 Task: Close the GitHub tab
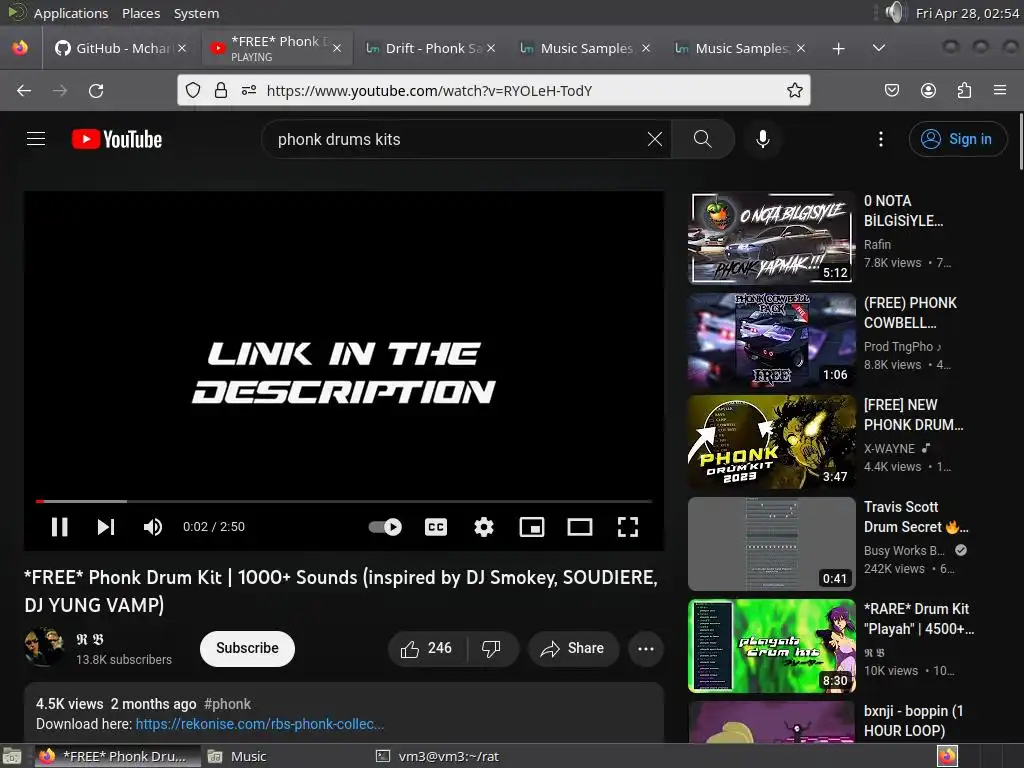182,48
